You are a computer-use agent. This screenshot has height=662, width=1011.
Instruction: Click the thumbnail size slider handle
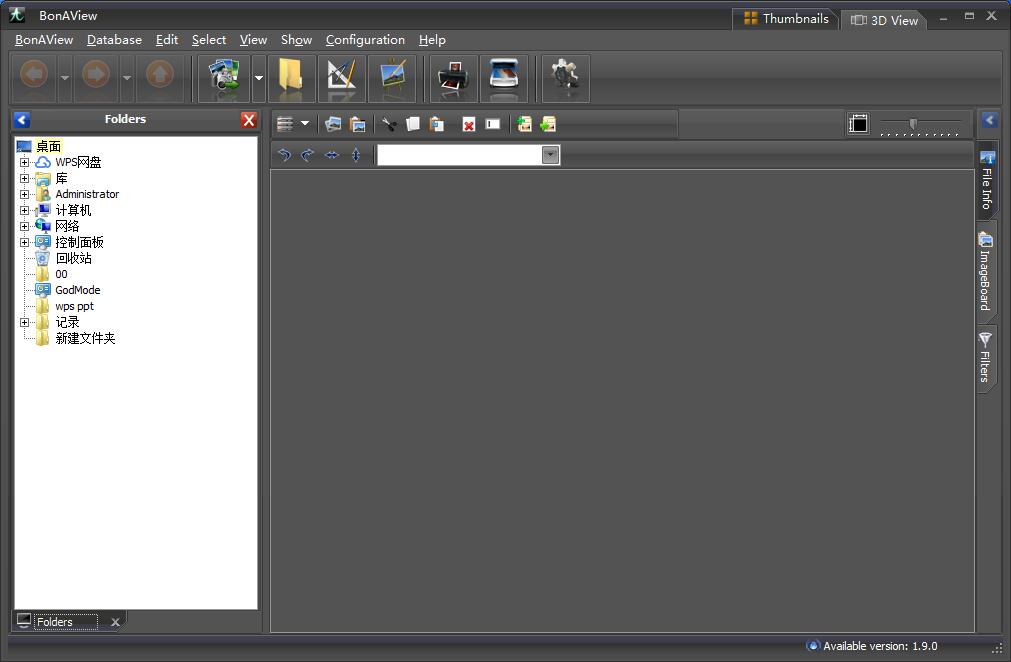point(913,123)
